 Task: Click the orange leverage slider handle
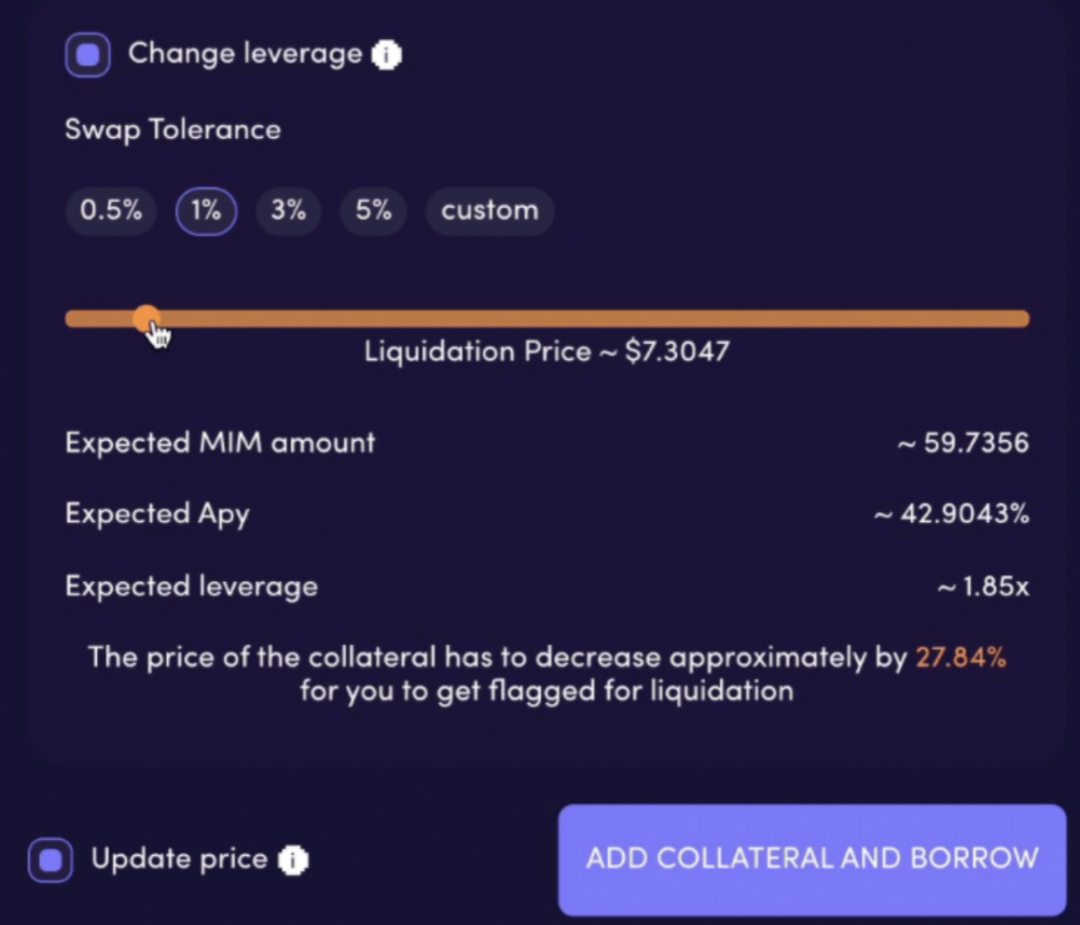(146, 319)
